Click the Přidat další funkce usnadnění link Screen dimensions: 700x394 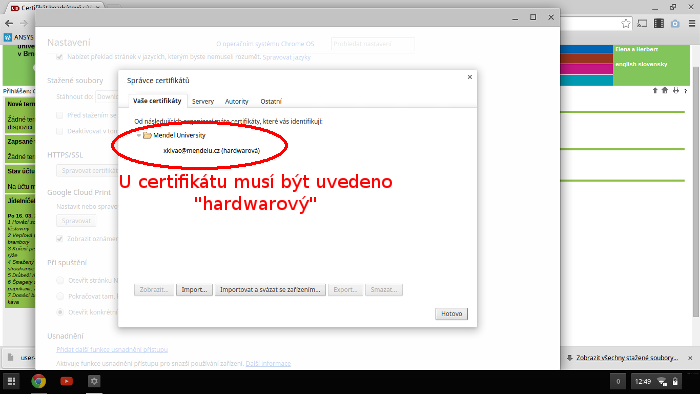pyautogui.click(x=112, y=349)
